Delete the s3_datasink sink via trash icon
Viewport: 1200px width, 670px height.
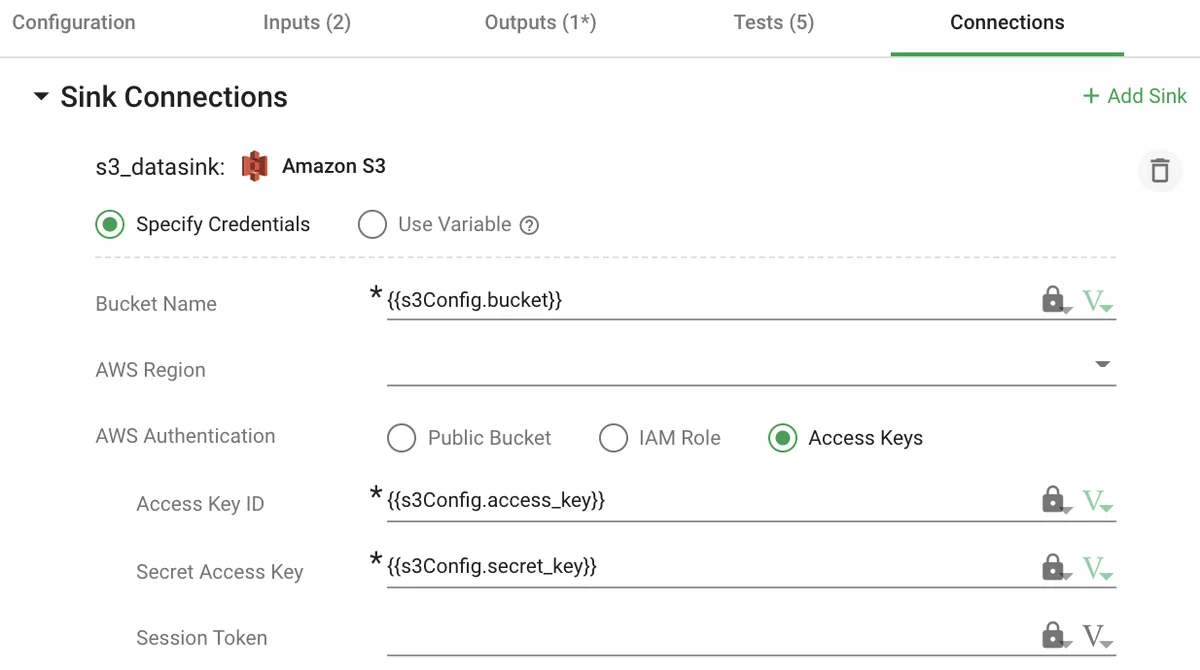[x=1159, y=170]
